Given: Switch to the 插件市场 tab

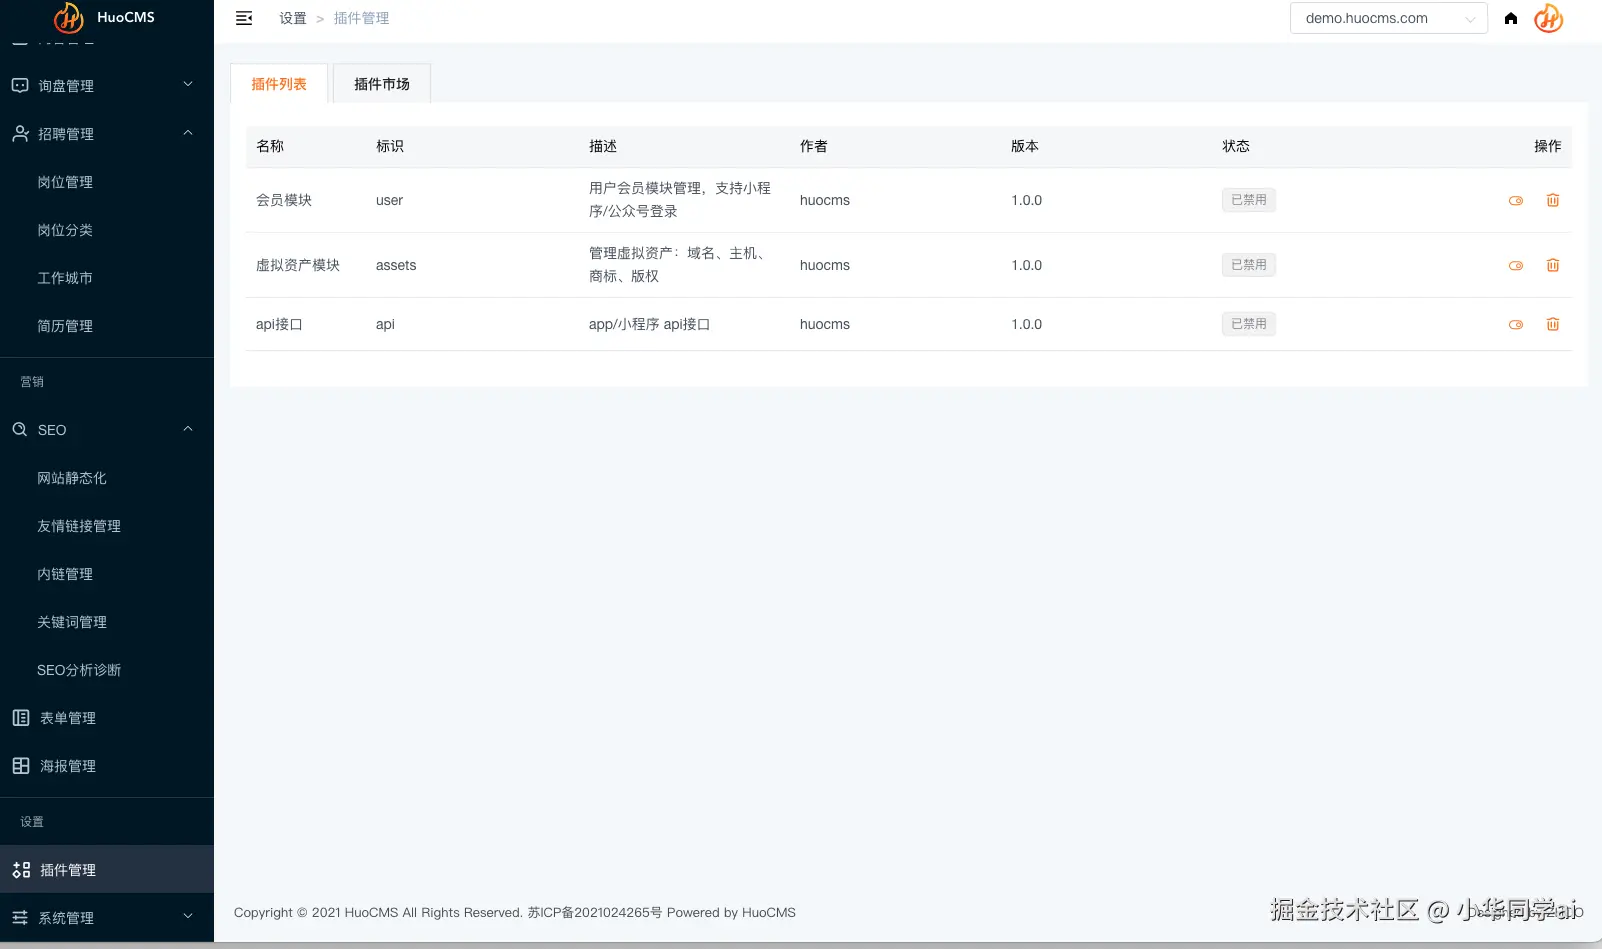Looking at the screenshot, I should [382, 84].
